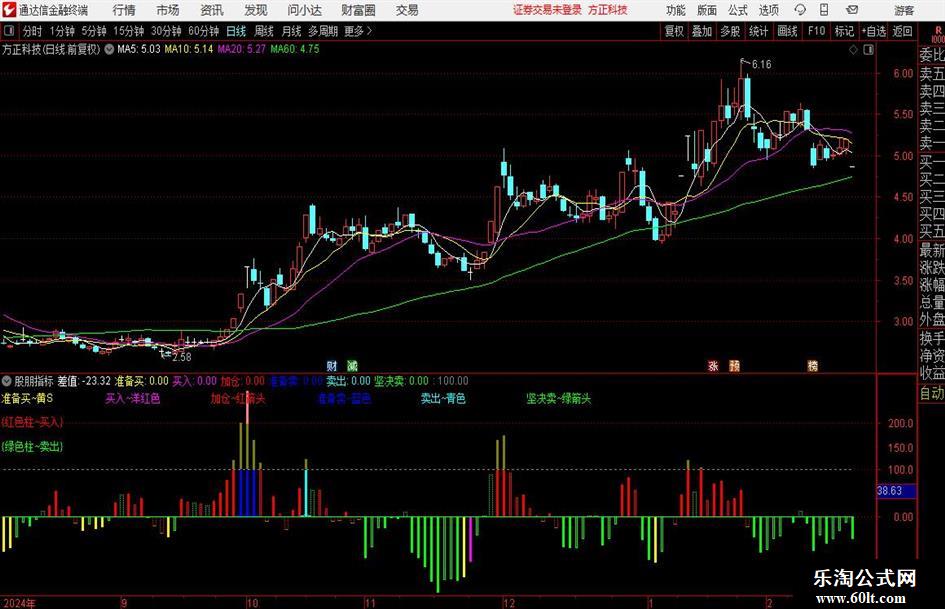Click the diamond icon above chart
The height and width of the screenshot is (609, 945).
[853, 50]
